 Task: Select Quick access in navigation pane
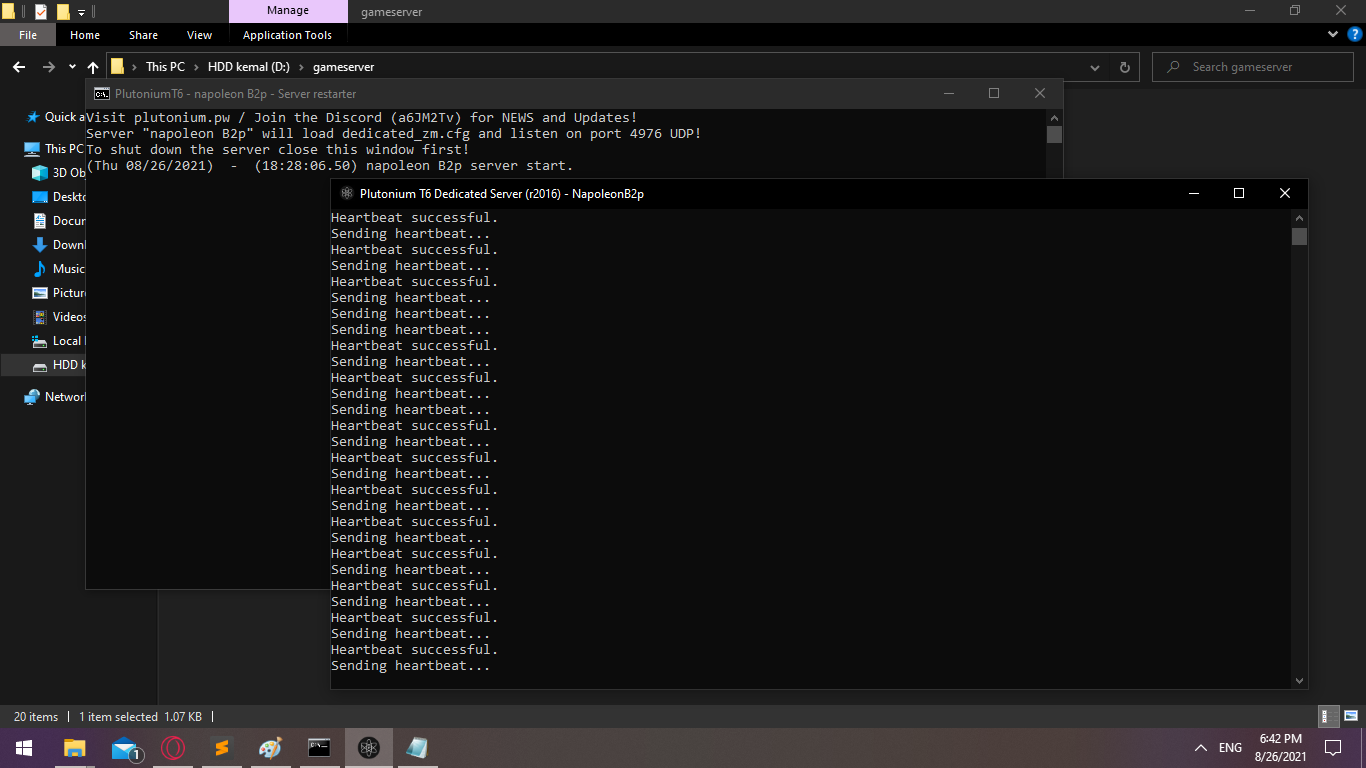[x=55, y=117]
